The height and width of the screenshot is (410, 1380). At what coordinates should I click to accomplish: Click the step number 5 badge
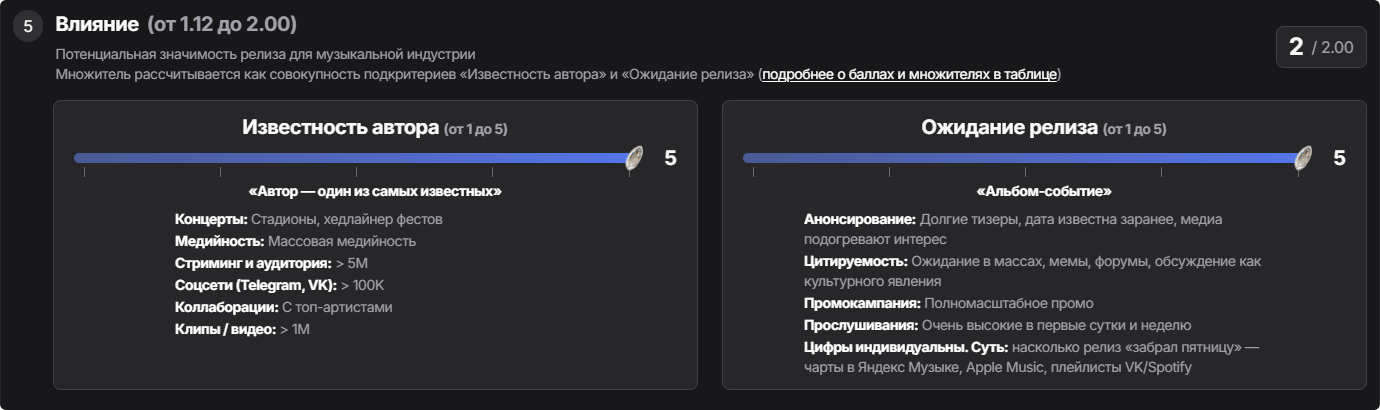(28, 27)
